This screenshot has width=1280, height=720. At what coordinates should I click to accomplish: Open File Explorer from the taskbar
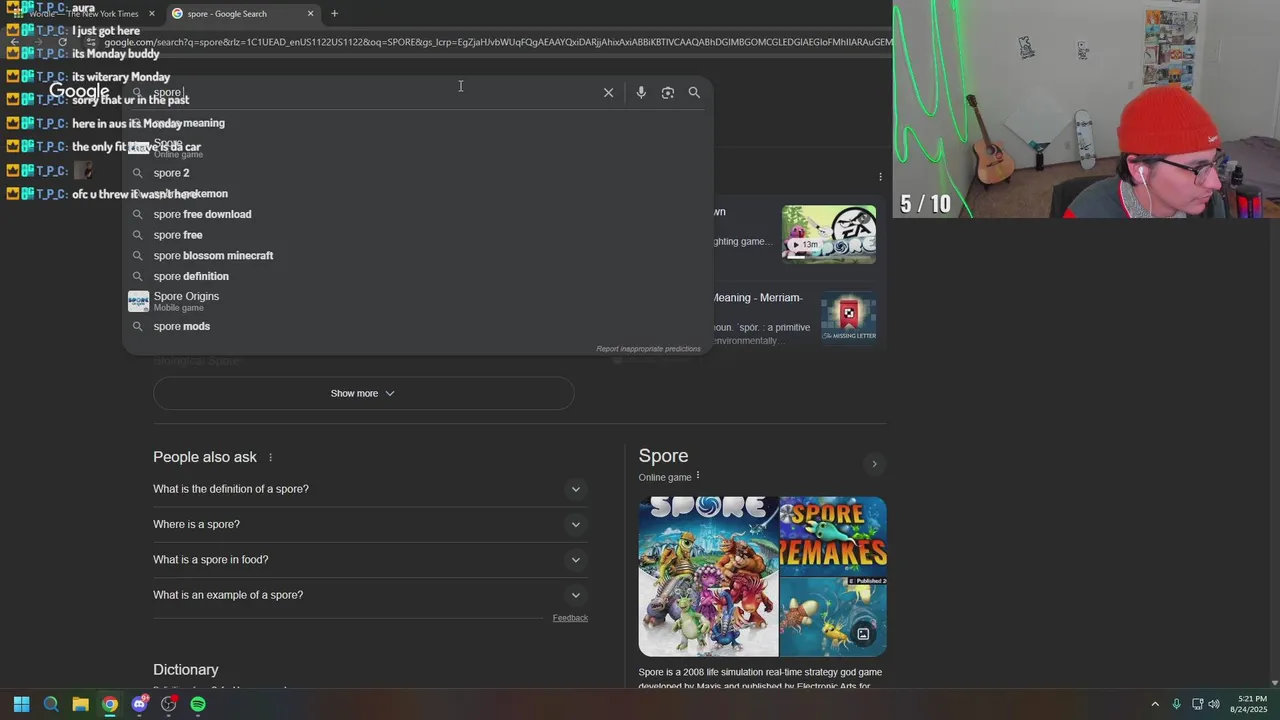pos(80,704)
